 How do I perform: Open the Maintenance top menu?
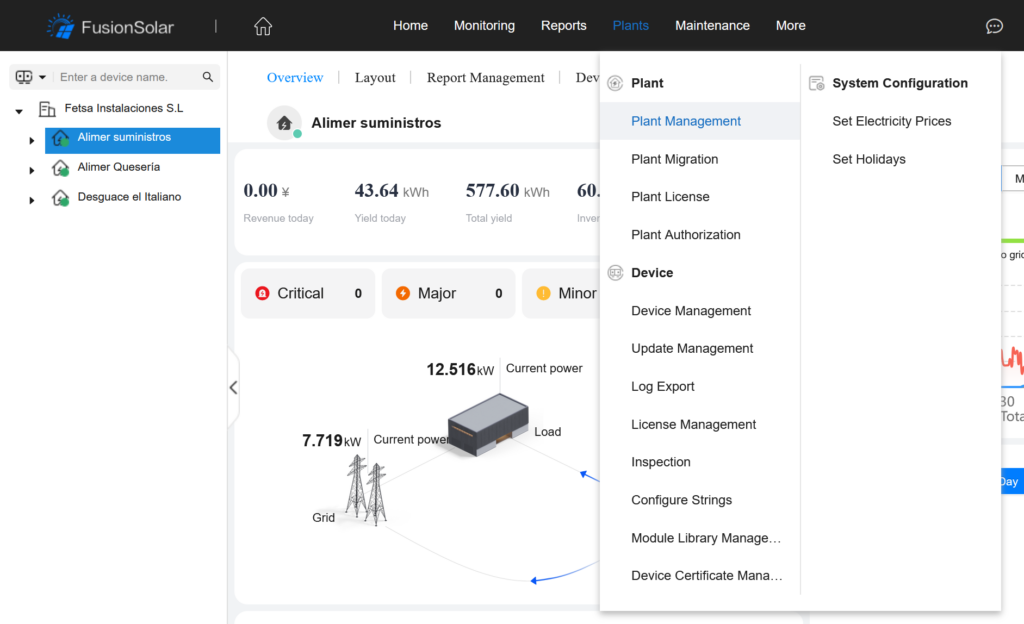coord(712,26)
